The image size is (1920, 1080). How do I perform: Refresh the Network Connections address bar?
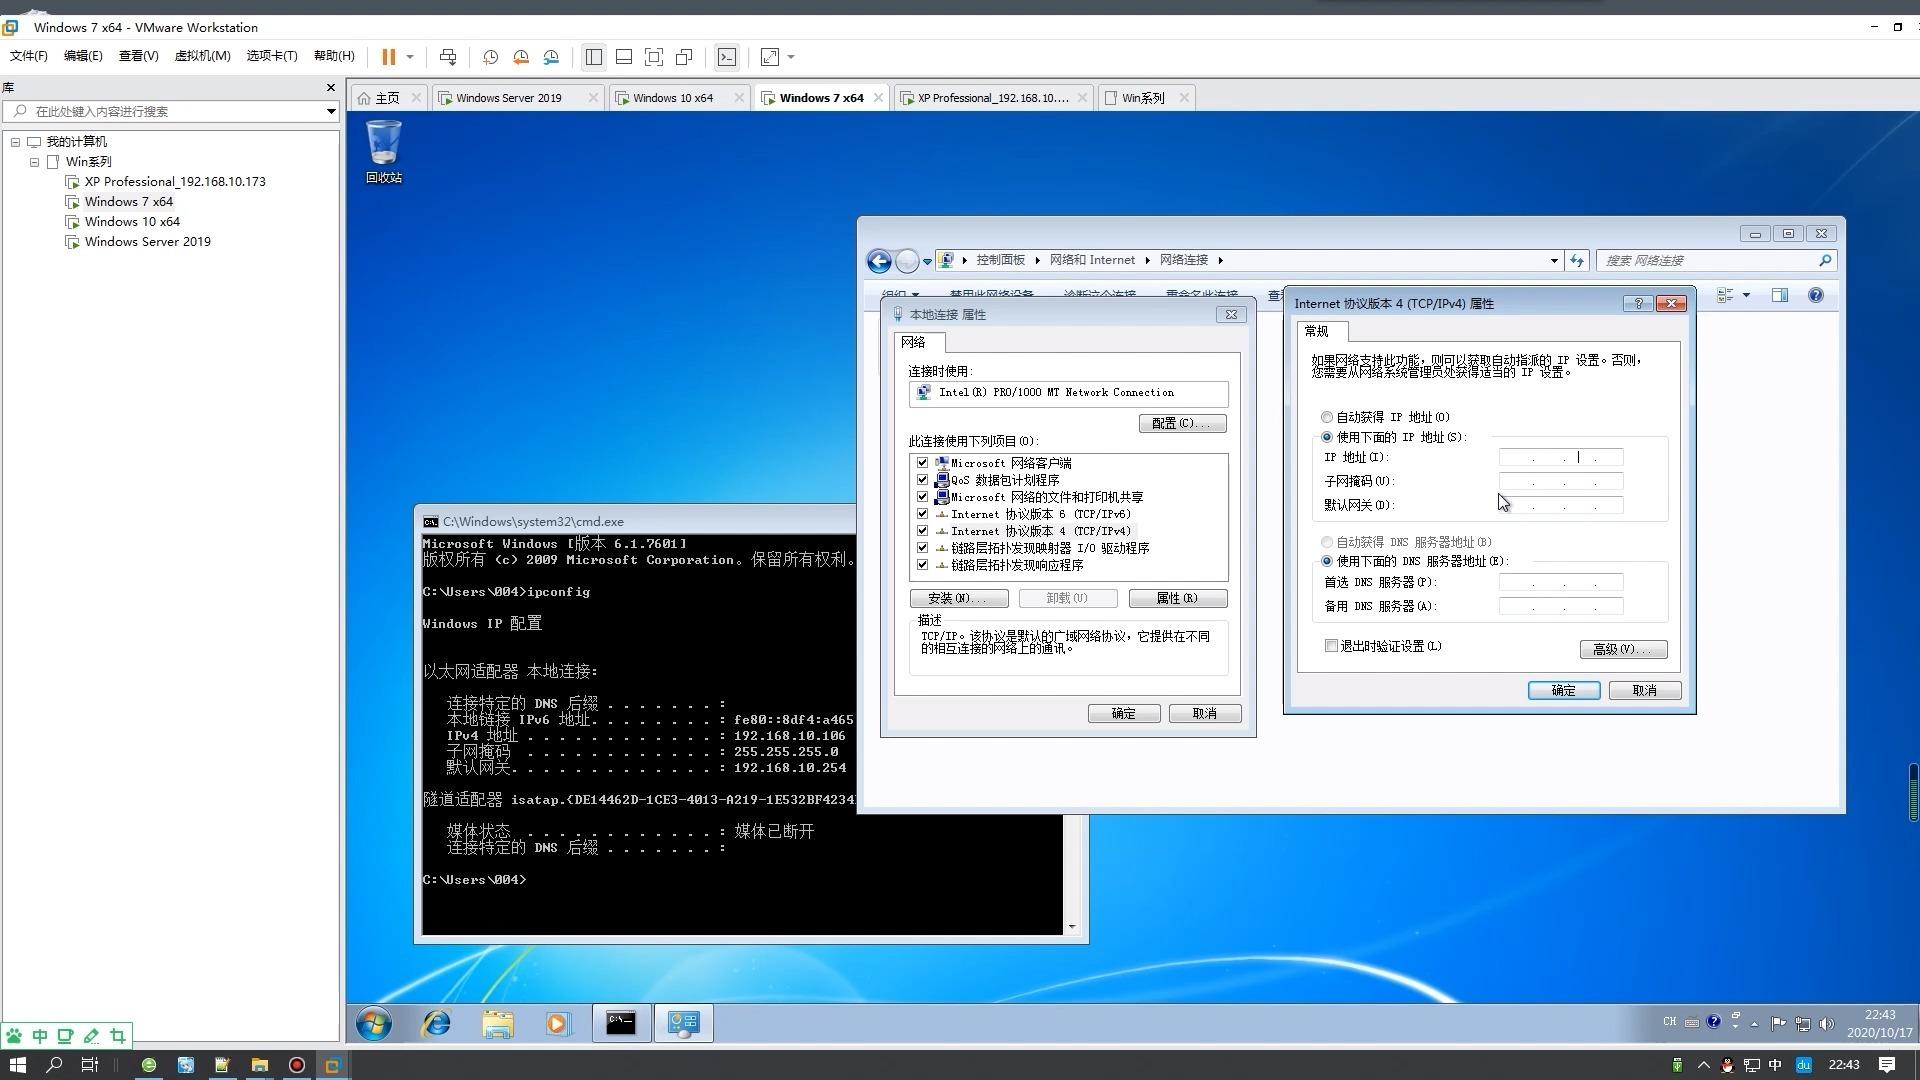click(1577, 260)
